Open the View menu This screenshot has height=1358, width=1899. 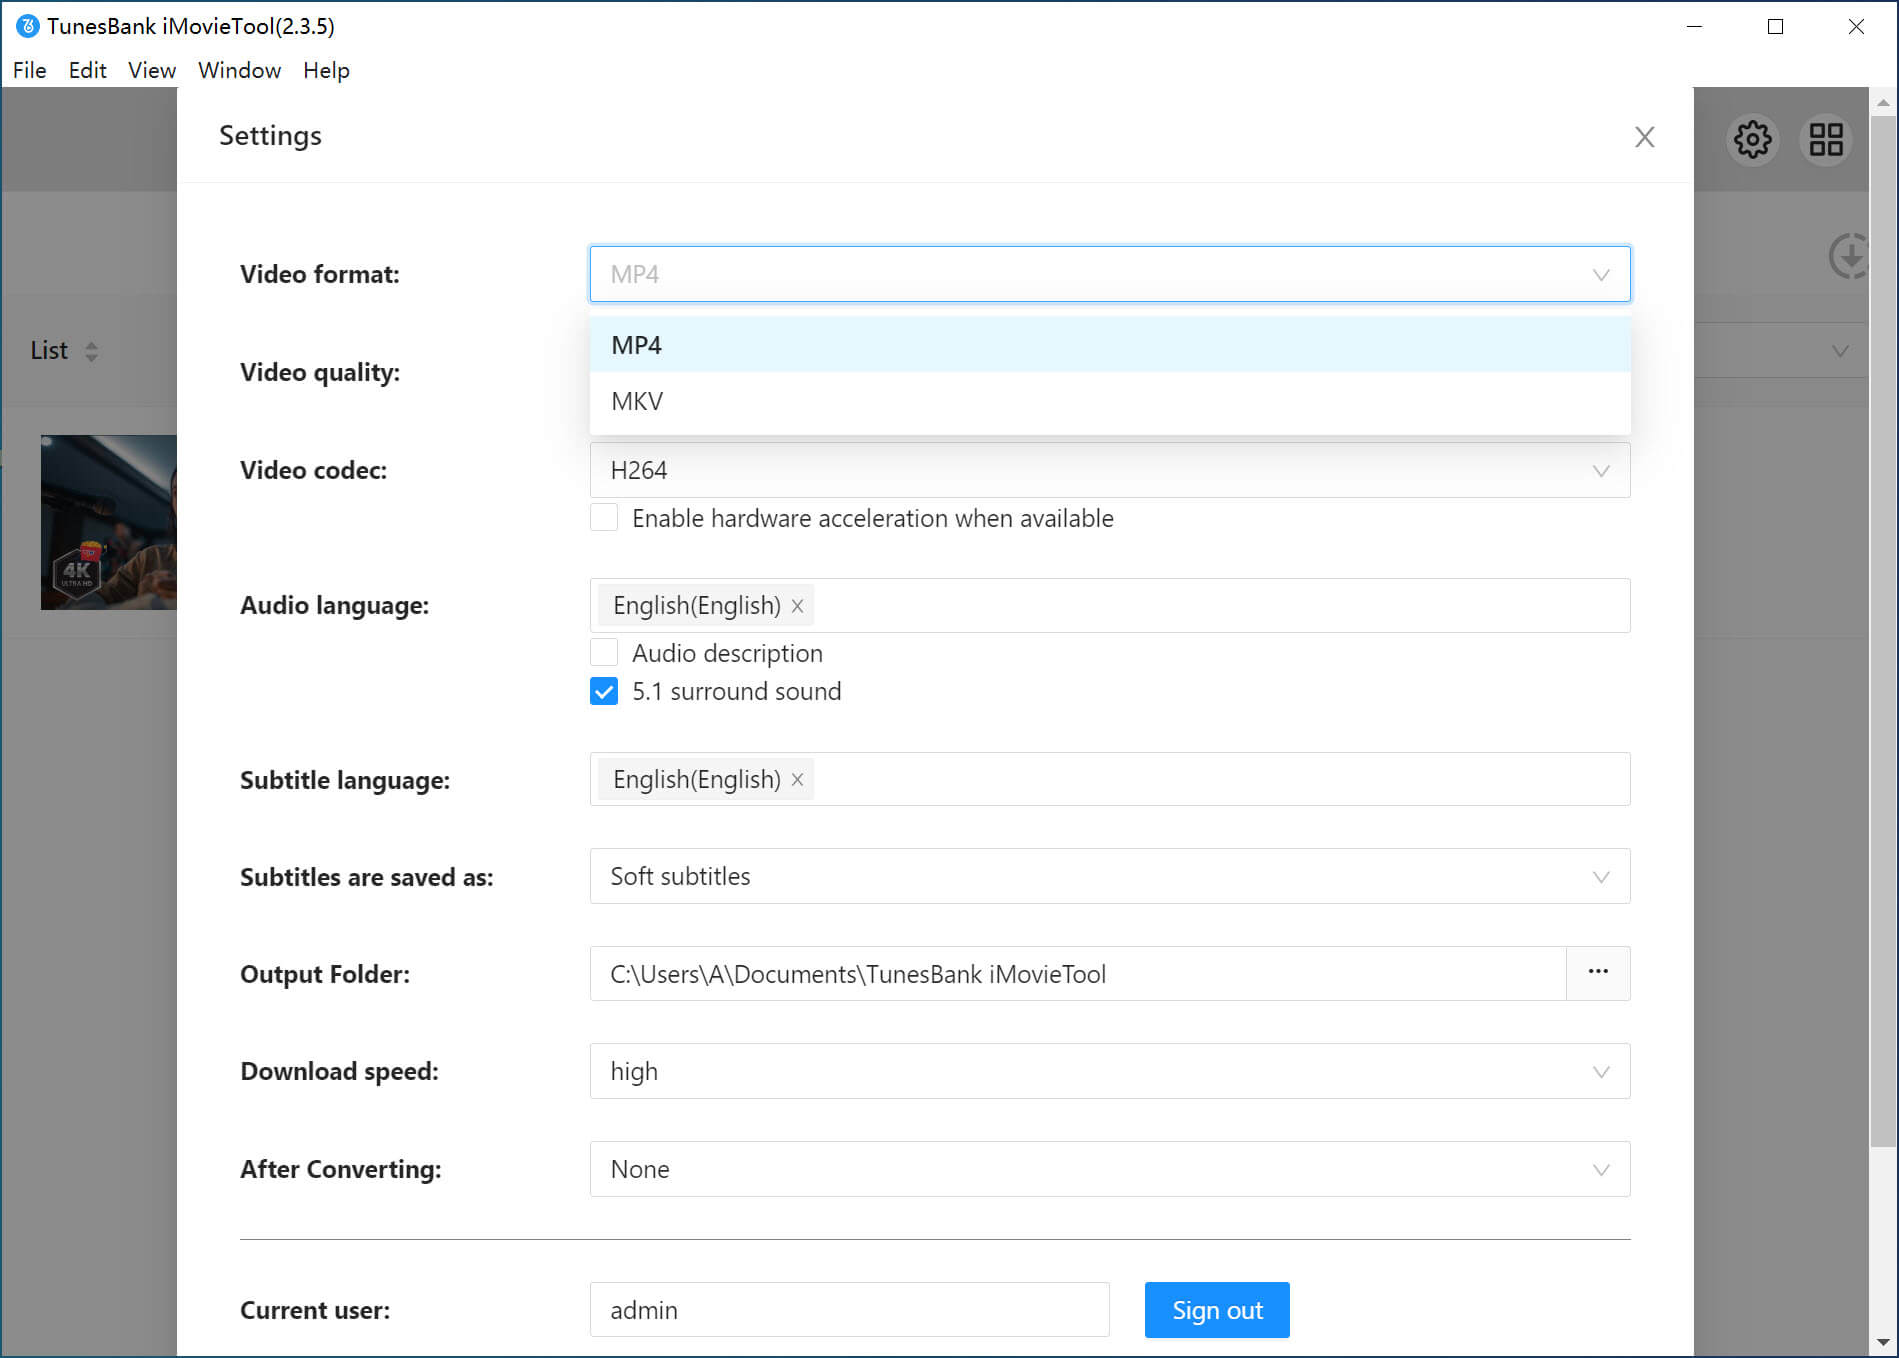152,70
